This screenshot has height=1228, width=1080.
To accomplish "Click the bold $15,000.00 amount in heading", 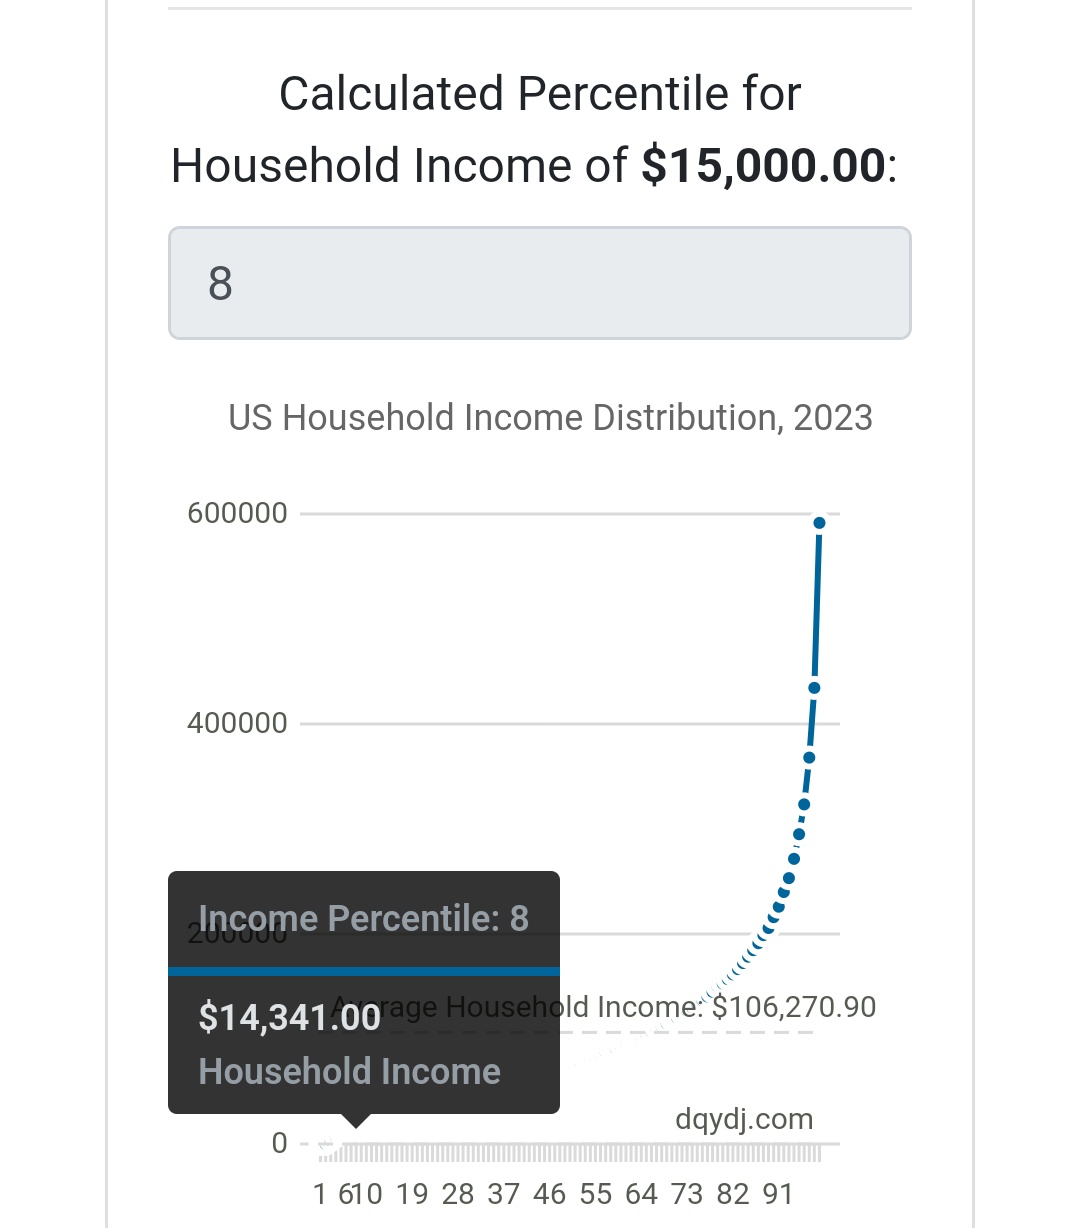I will (762, 166).
